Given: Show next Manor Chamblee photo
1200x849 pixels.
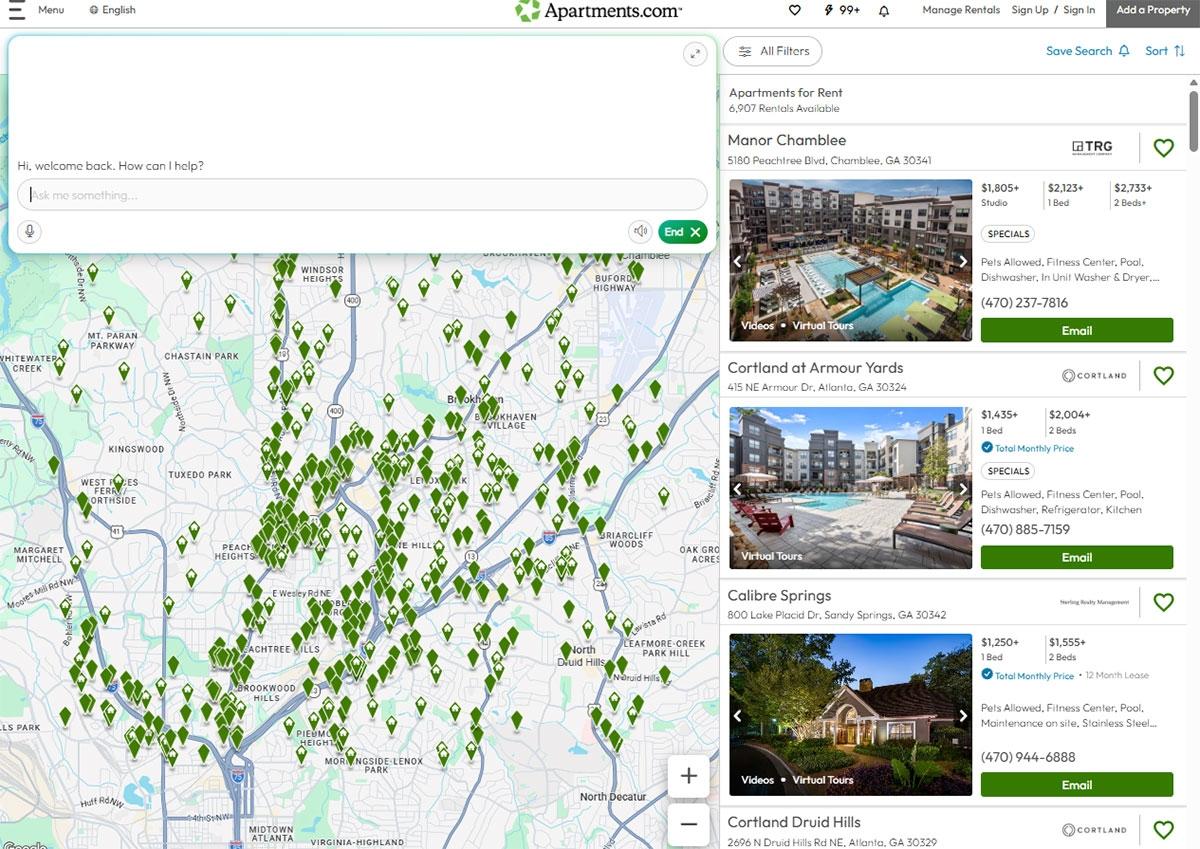Looking at the screenshot, I should 963,262.
